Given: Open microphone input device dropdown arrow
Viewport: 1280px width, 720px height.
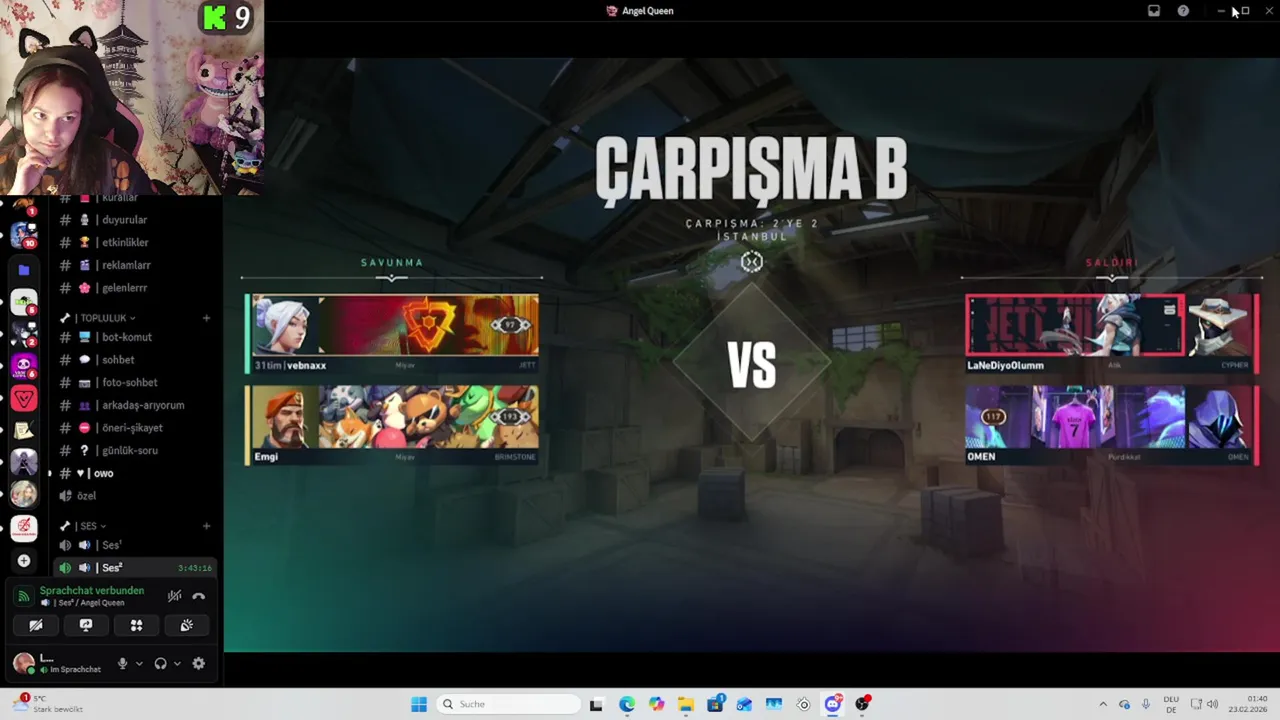Looking at the screenshot, I should click(x=139, y=663).
